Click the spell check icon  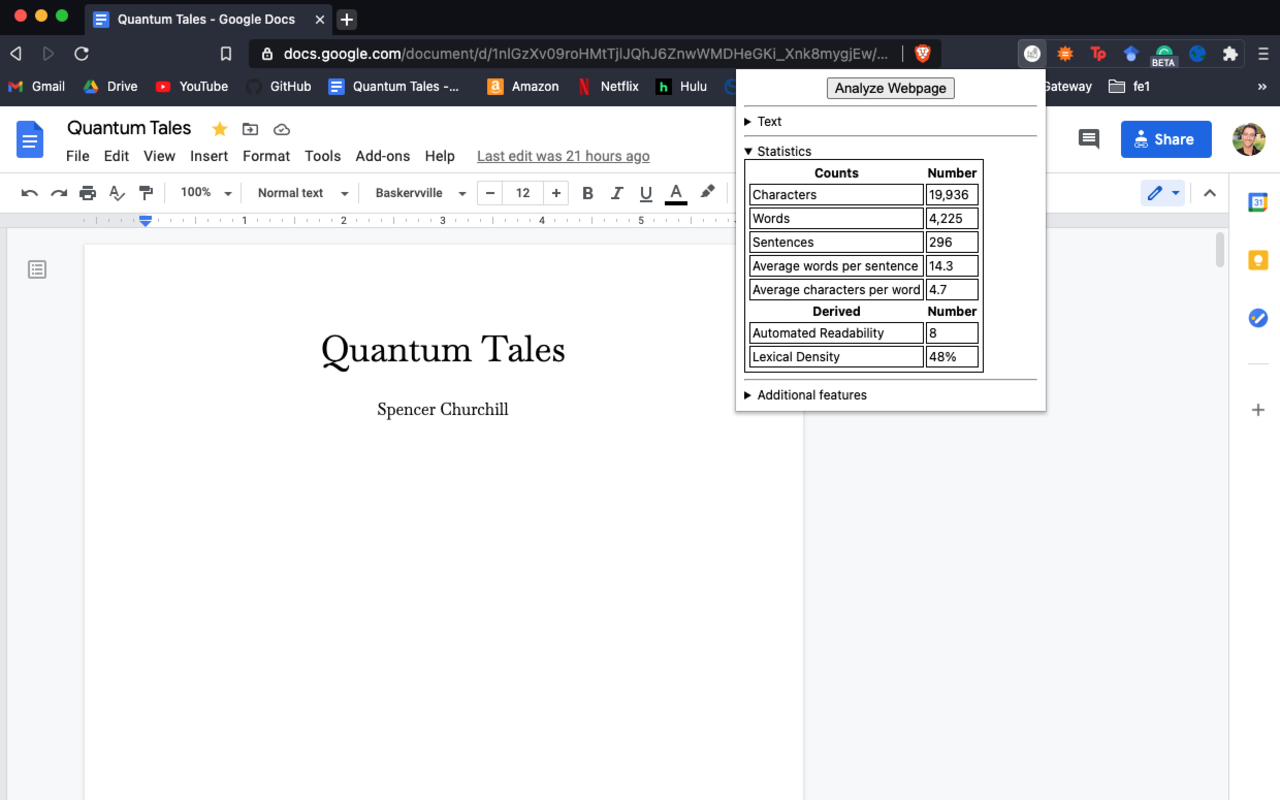click(x=117, y=193)
